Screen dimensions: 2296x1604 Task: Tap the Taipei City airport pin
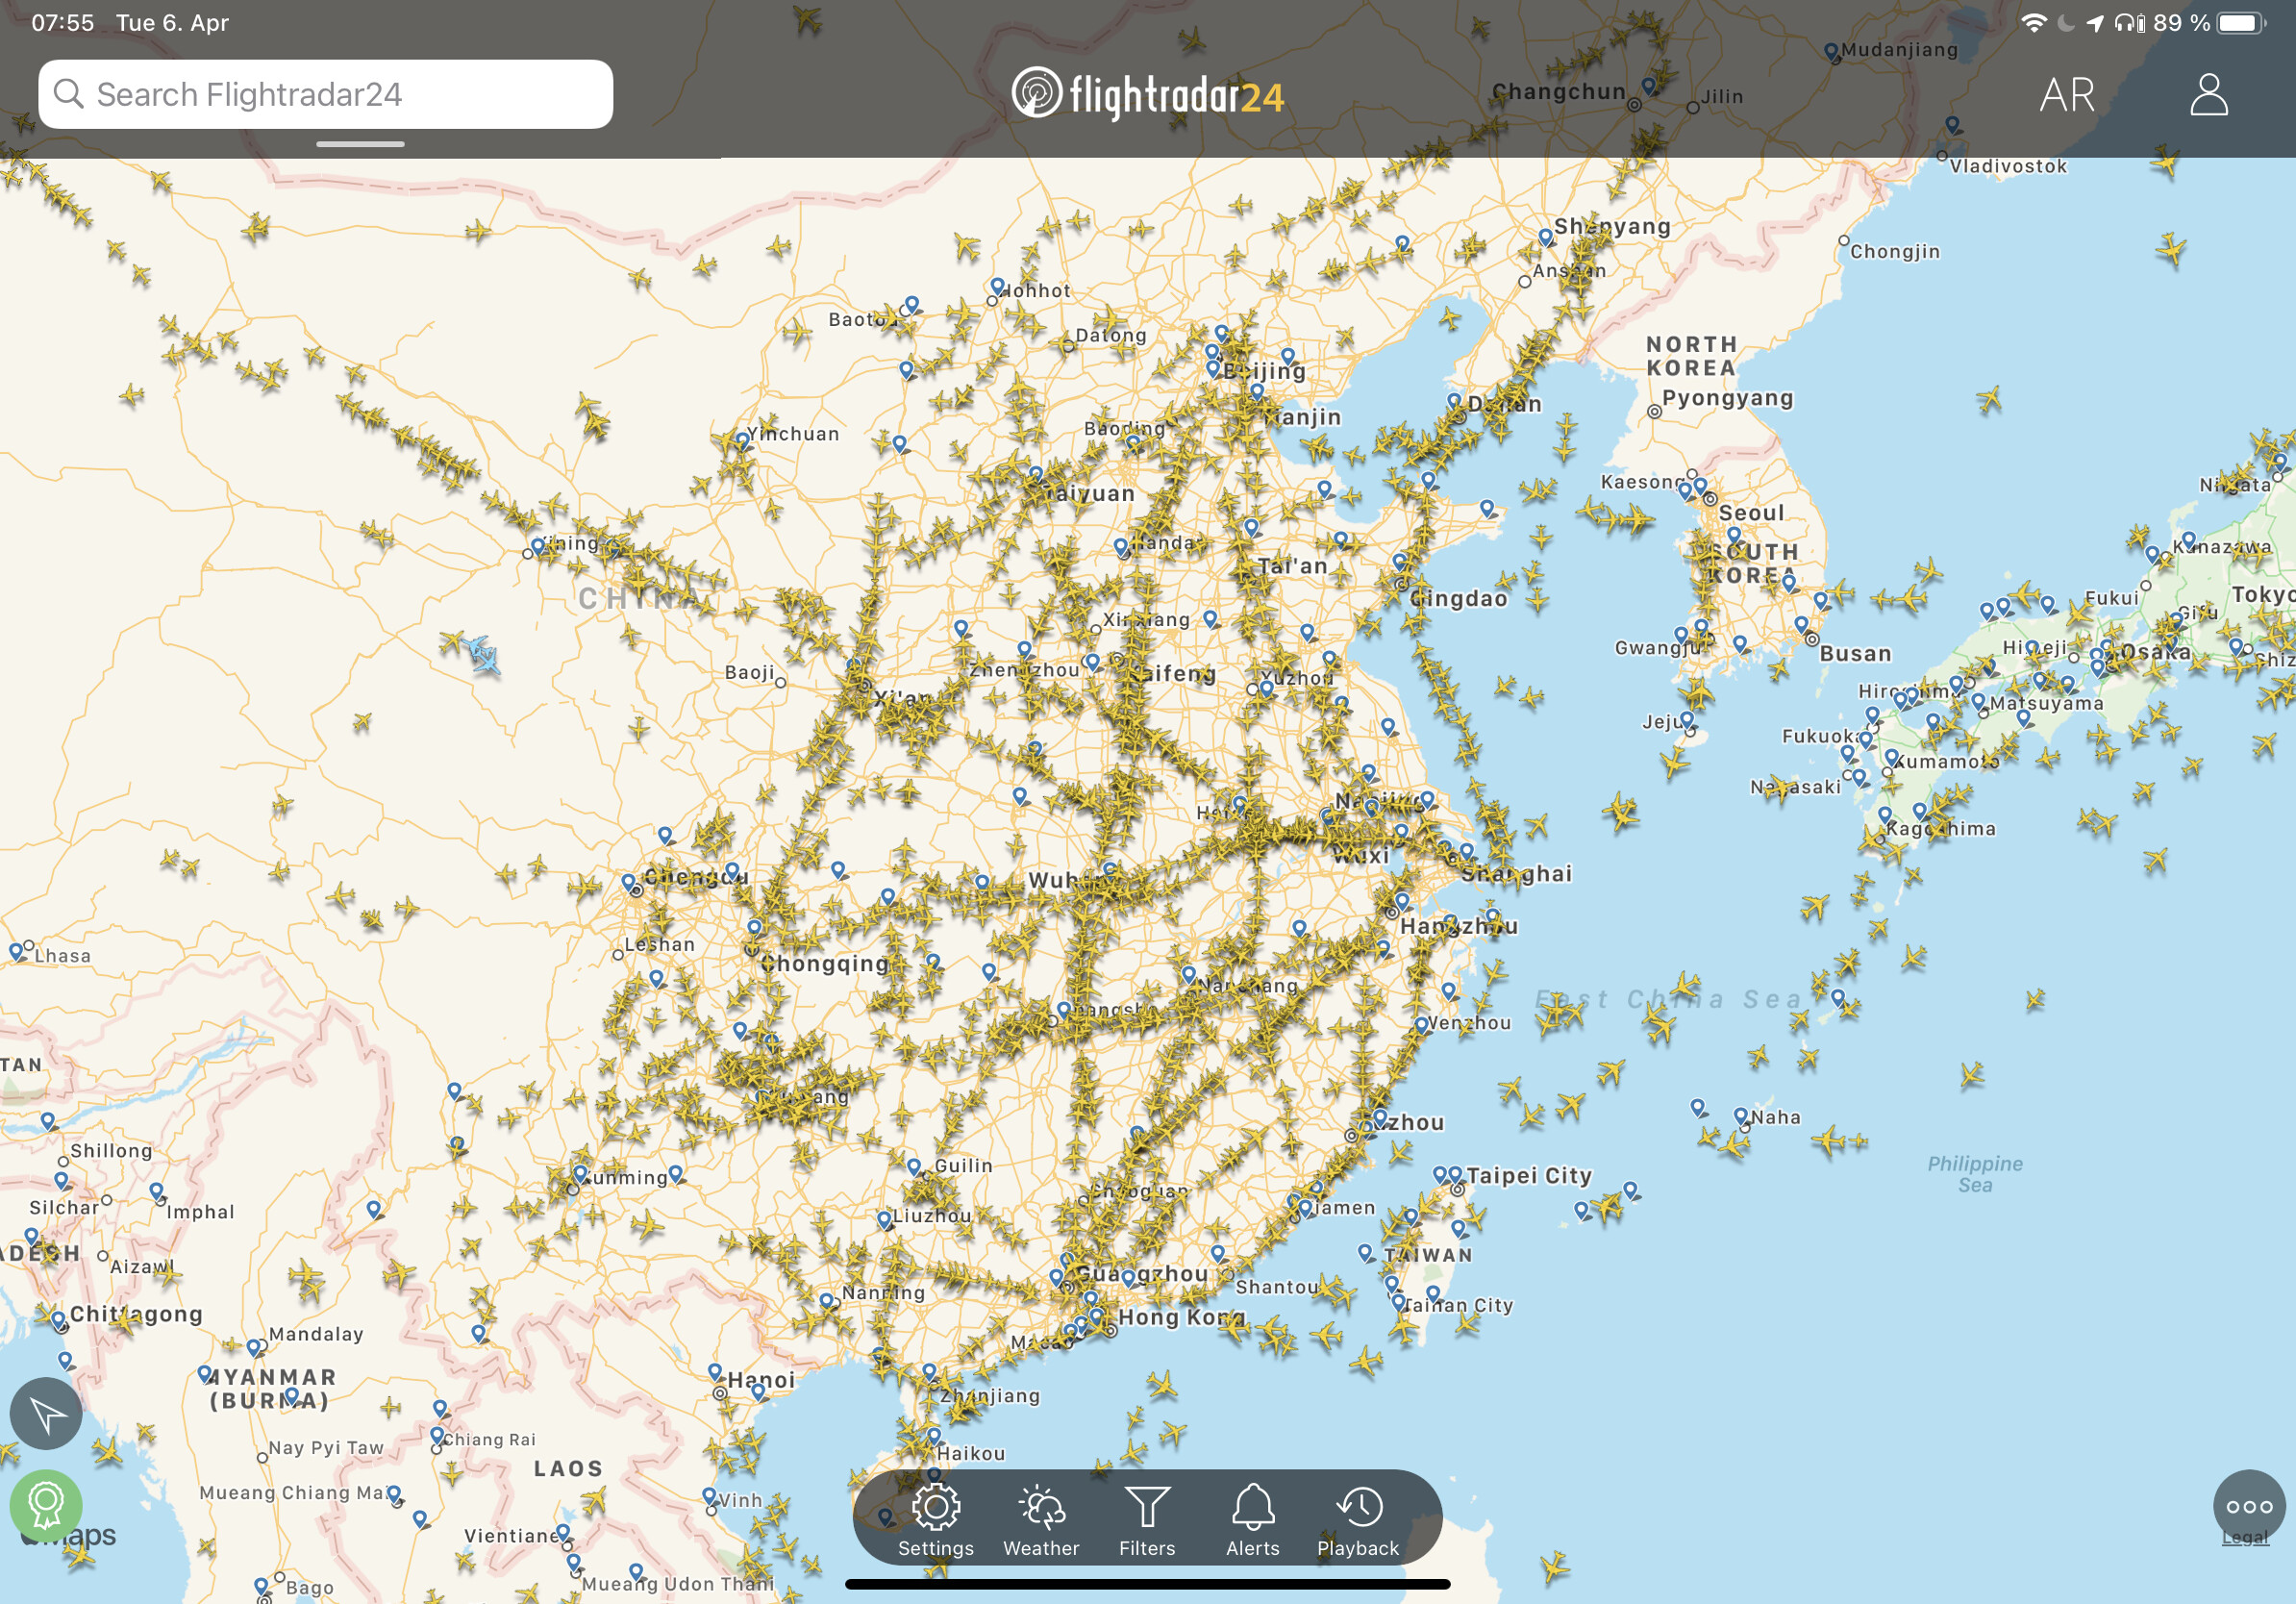click(1455, 1174)
